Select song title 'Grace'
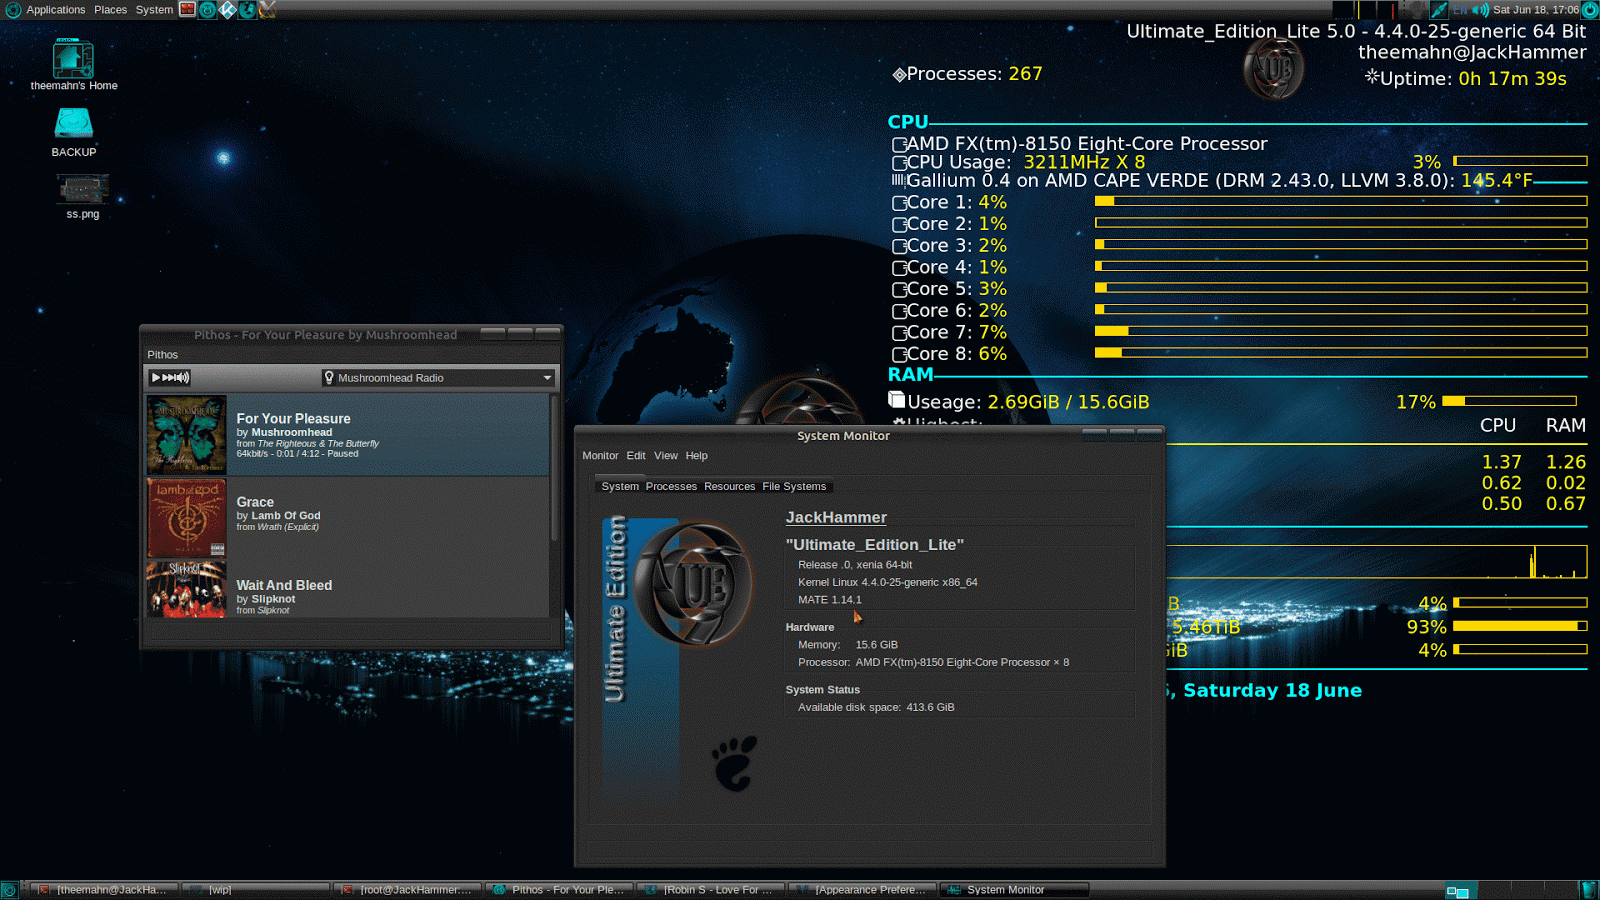 click(255, 502)
